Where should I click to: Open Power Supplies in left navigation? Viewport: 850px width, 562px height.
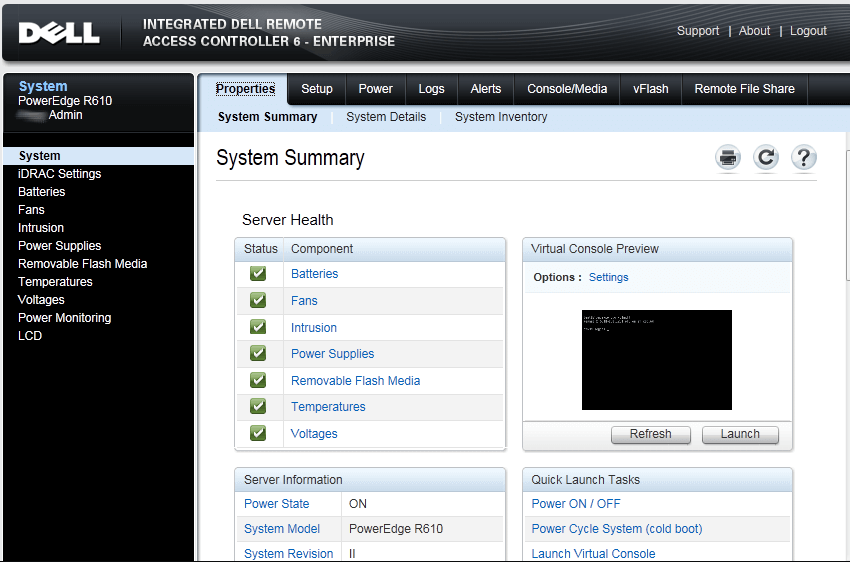coord(60,246)
